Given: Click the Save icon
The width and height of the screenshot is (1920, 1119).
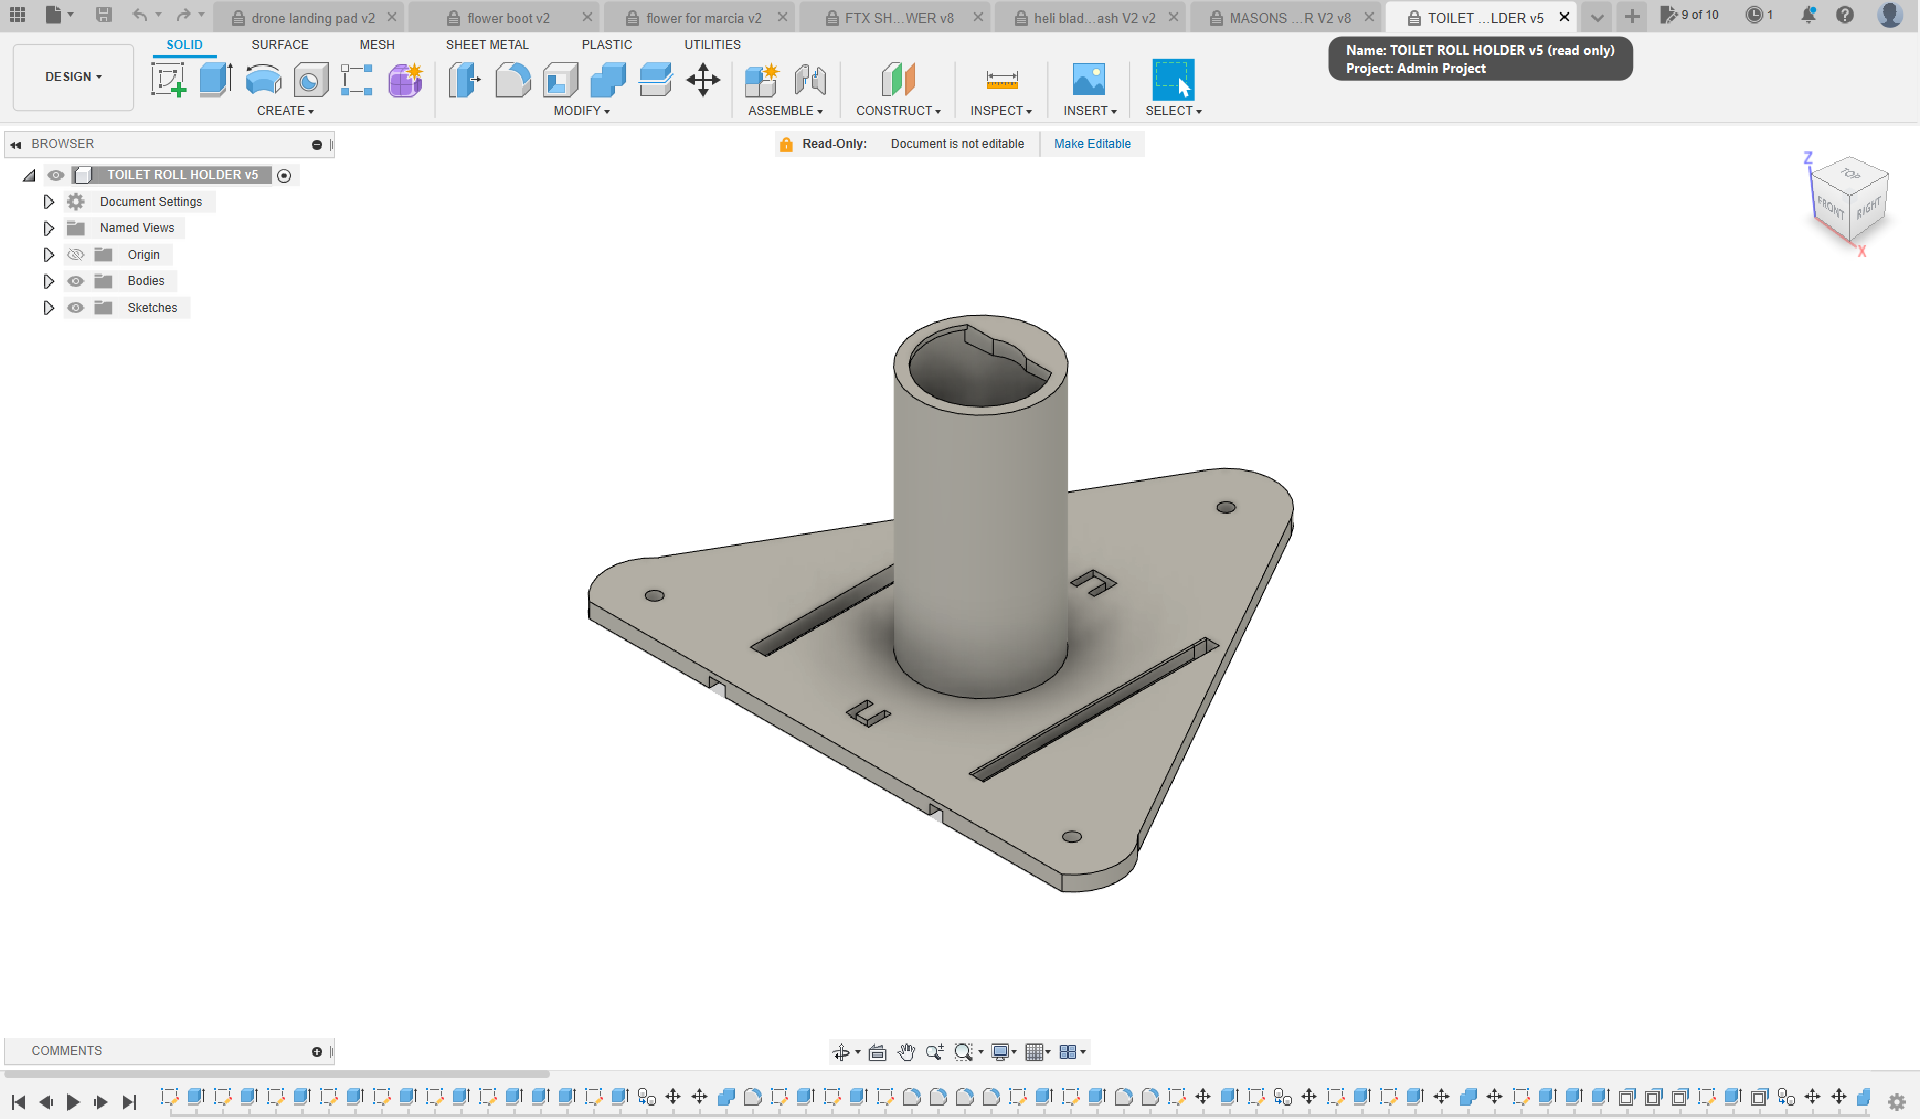Looking at the screenshot, I should (104, 15).
